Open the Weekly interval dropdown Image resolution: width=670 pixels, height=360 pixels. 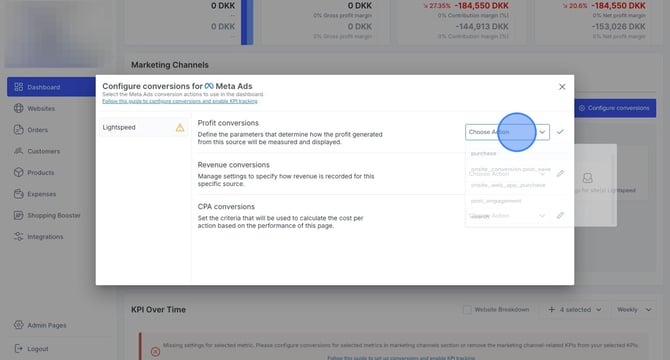pos(634,310)
